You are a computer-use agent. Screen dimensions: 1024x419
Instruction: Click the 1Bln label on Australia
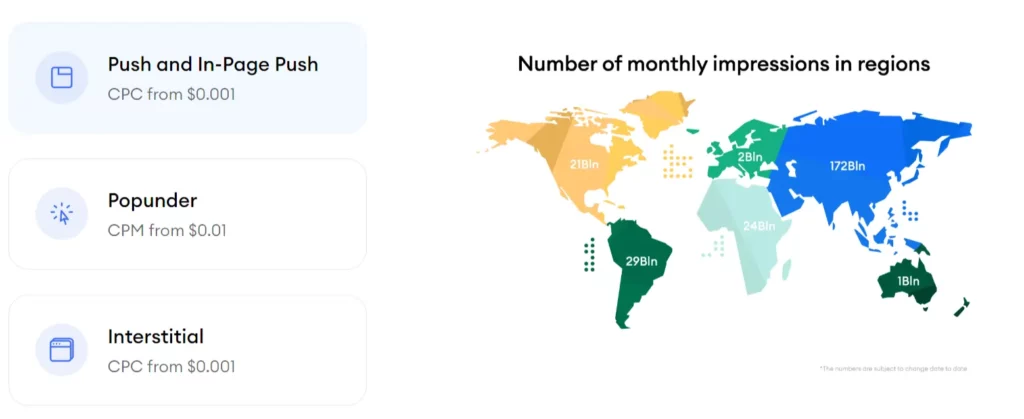pyautogui.click(x=908, y=281)
